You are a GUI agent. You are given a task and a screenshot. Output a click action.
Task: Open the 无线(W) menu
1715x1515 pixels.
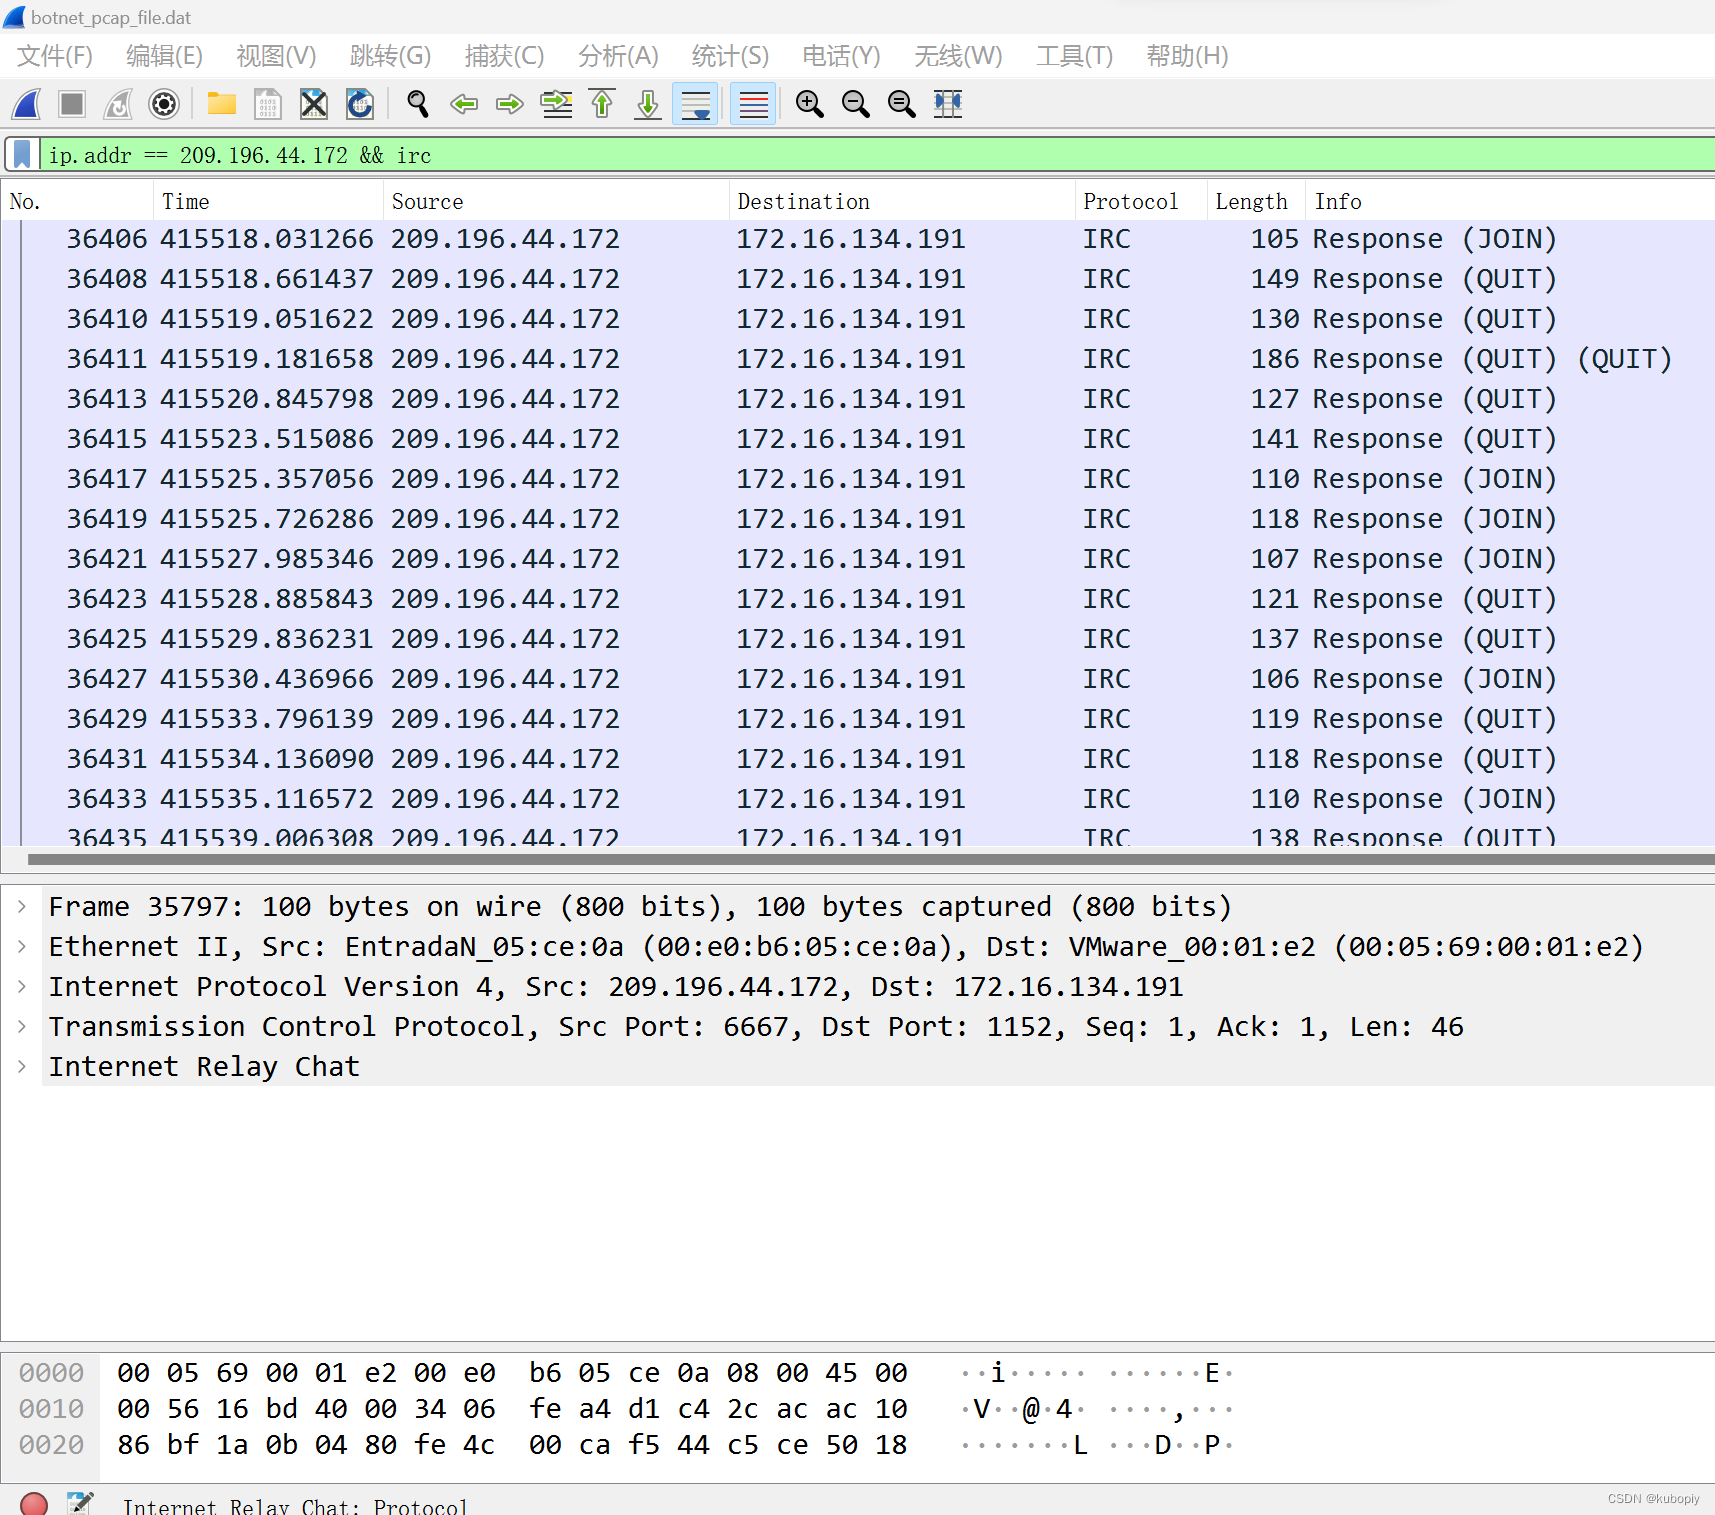[x=959, y=56]
